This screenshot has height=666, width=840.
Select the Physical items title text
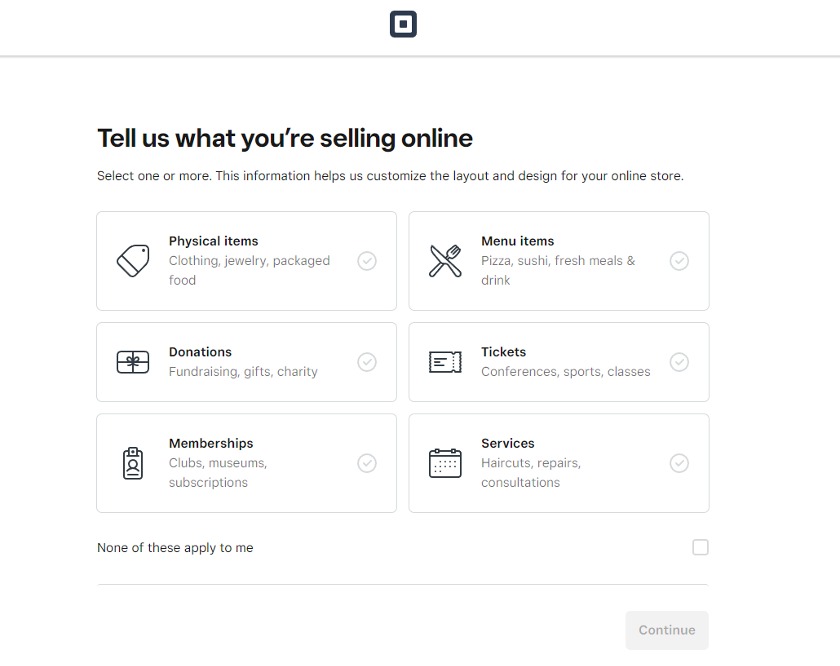coord(213,241)
